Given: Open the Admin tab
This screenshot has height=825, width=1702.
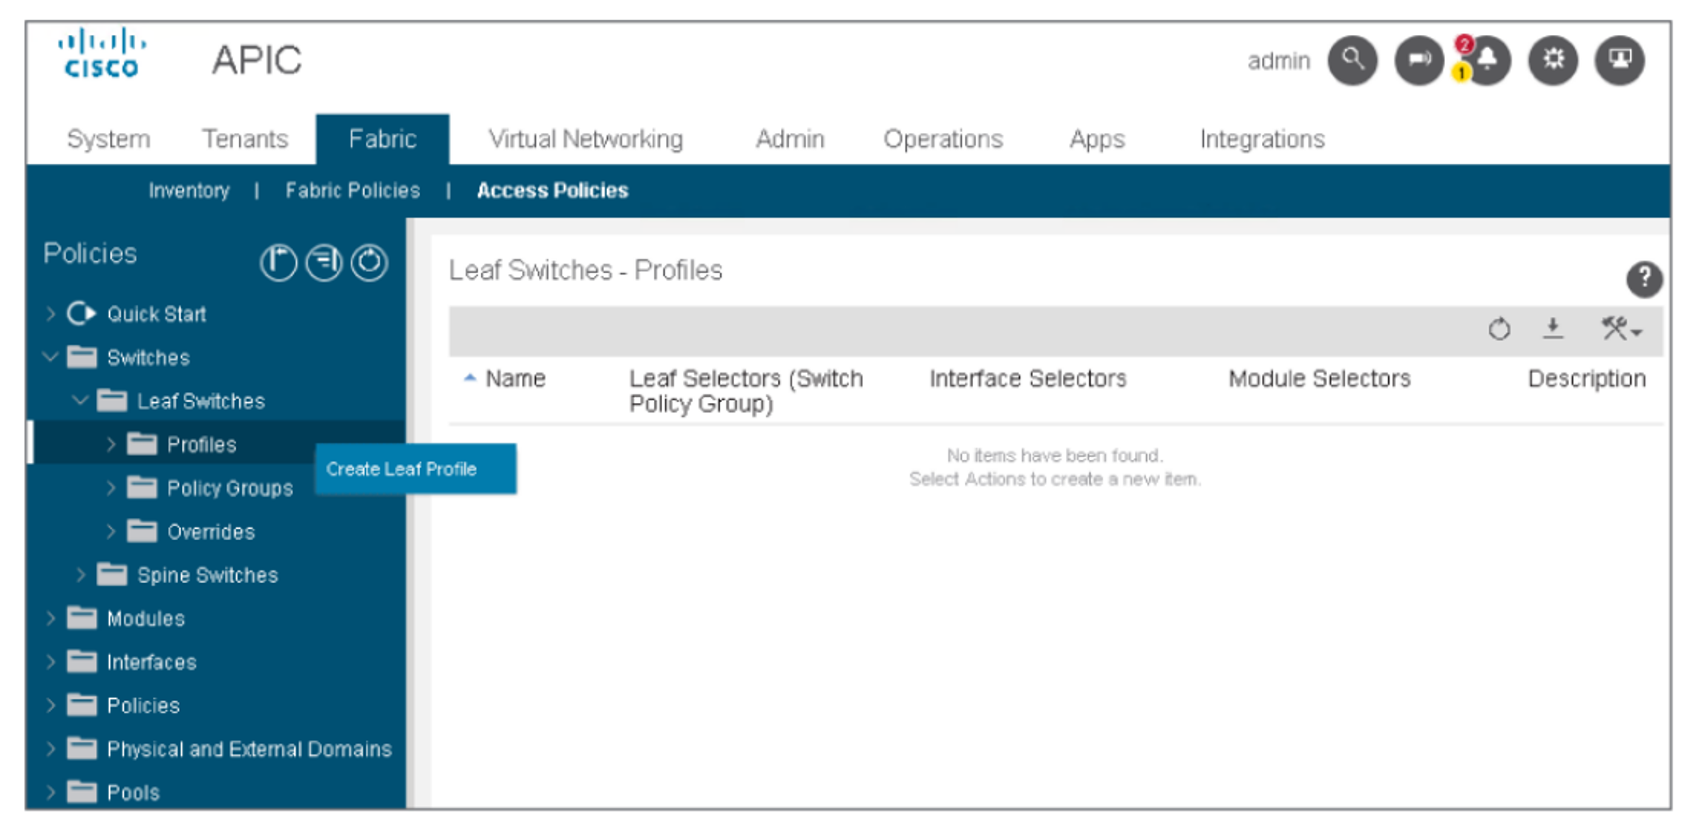Looking at the screenshot, I should click(790, 139).
